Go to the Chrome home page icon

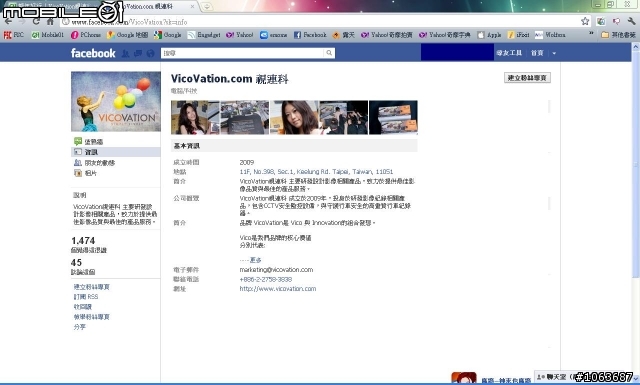pyautogui.click(x=50, y=21)
